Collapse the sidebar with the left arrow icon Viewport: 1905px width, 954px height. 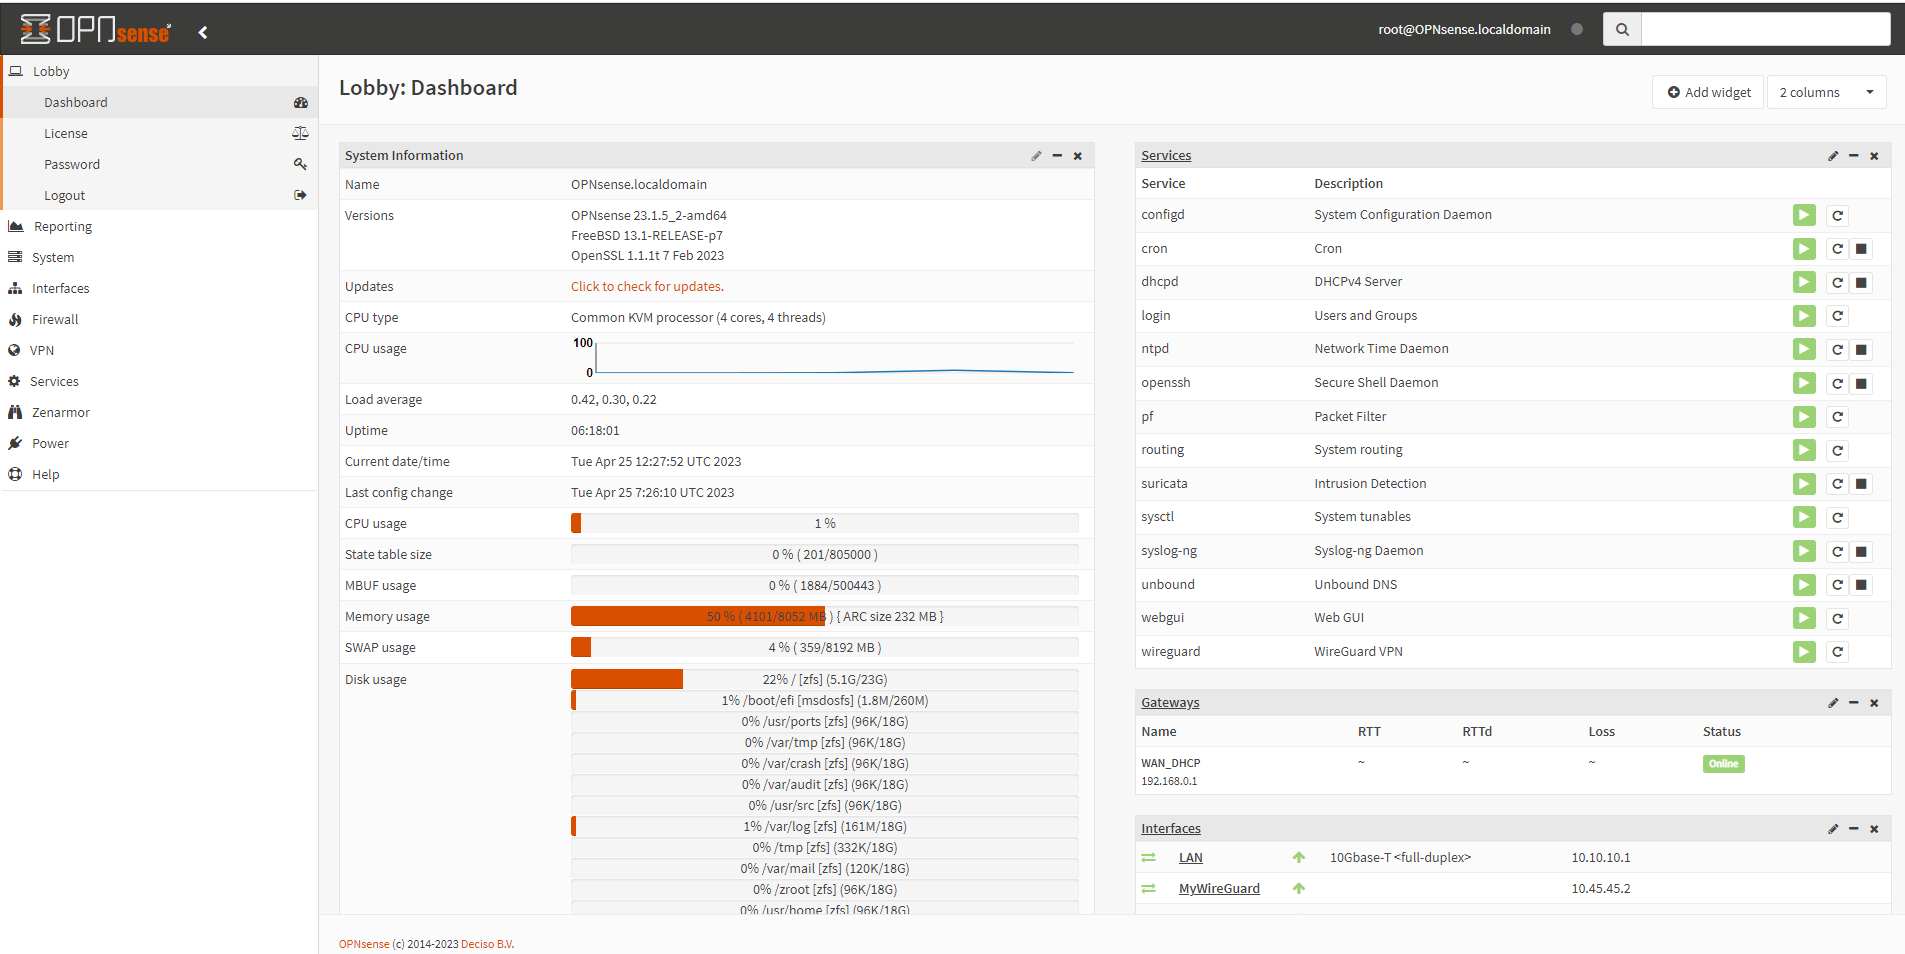[203, 31]
